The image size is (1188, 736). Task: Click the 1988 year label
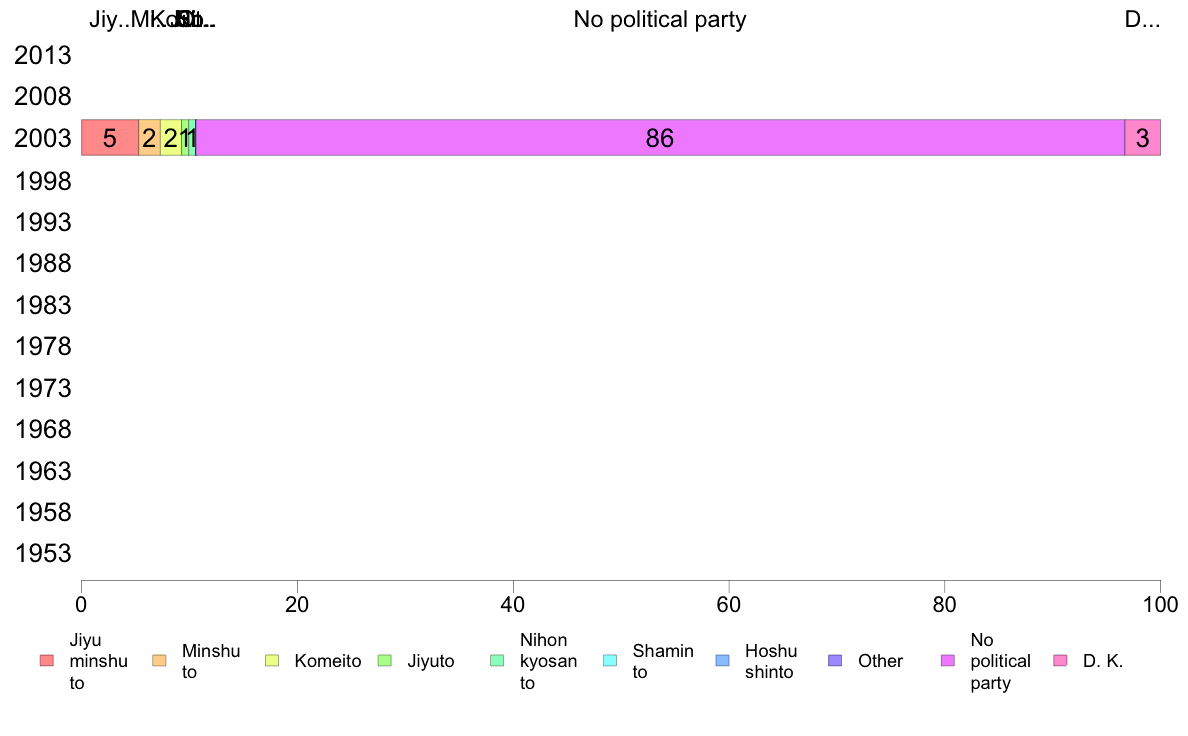point(43,263)
